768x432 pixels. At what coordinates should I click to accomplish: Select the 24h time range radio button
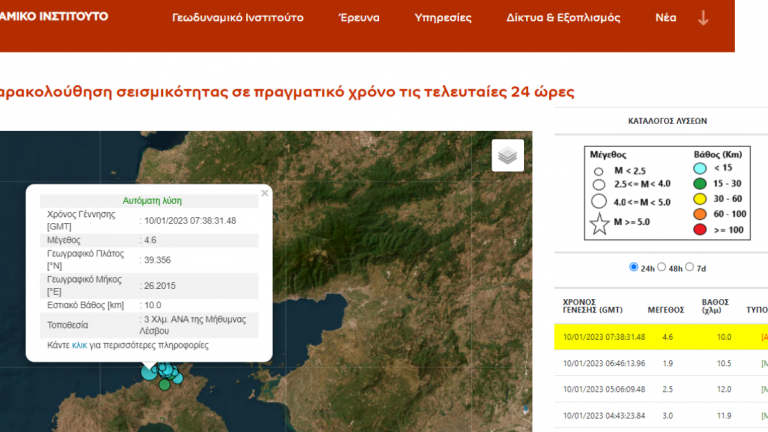(633, 267)
